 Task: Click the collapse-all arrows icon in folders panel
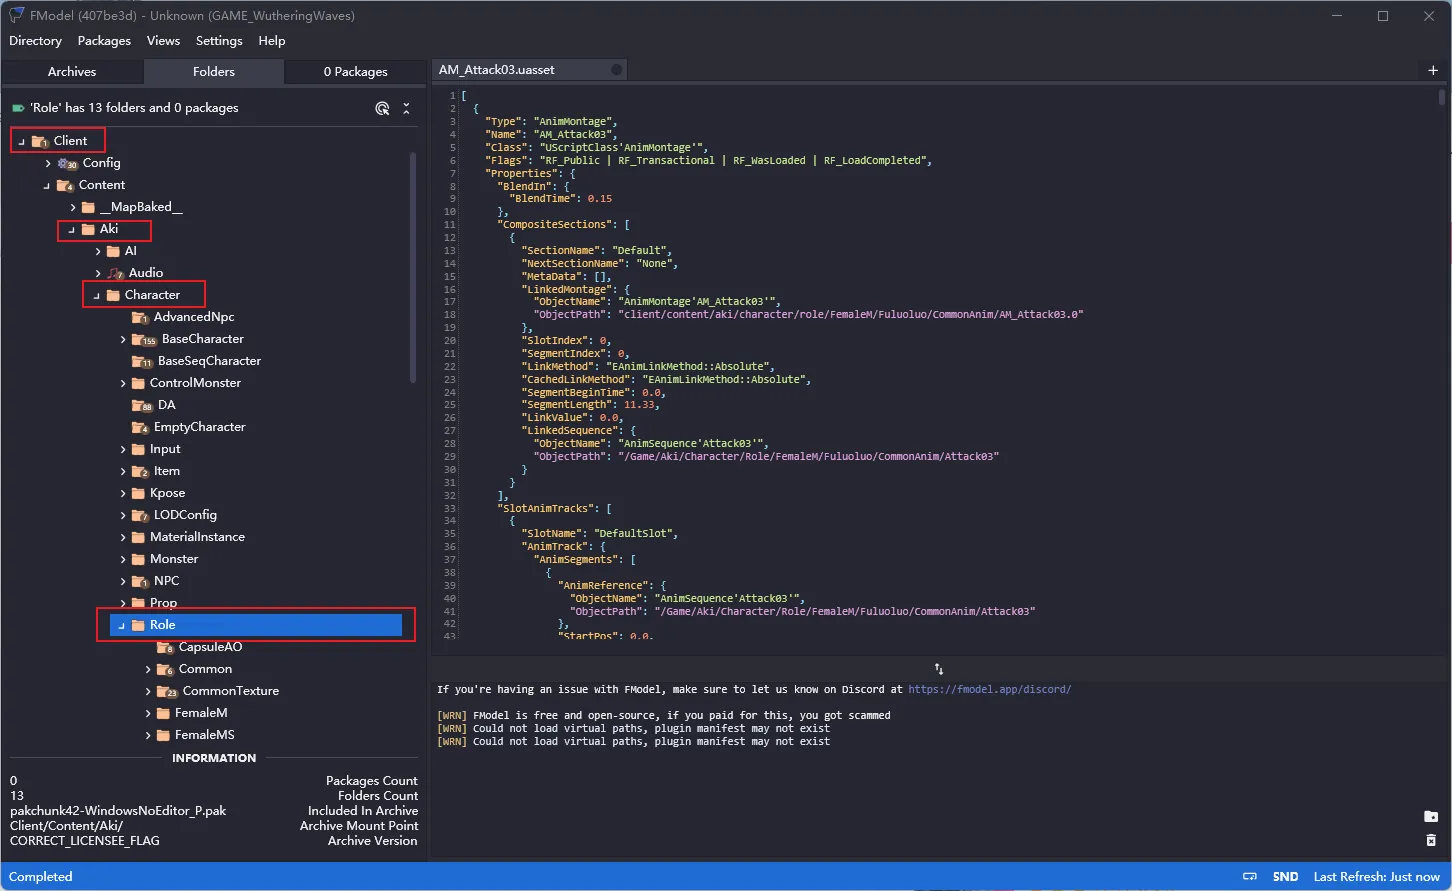click(406, 108)
